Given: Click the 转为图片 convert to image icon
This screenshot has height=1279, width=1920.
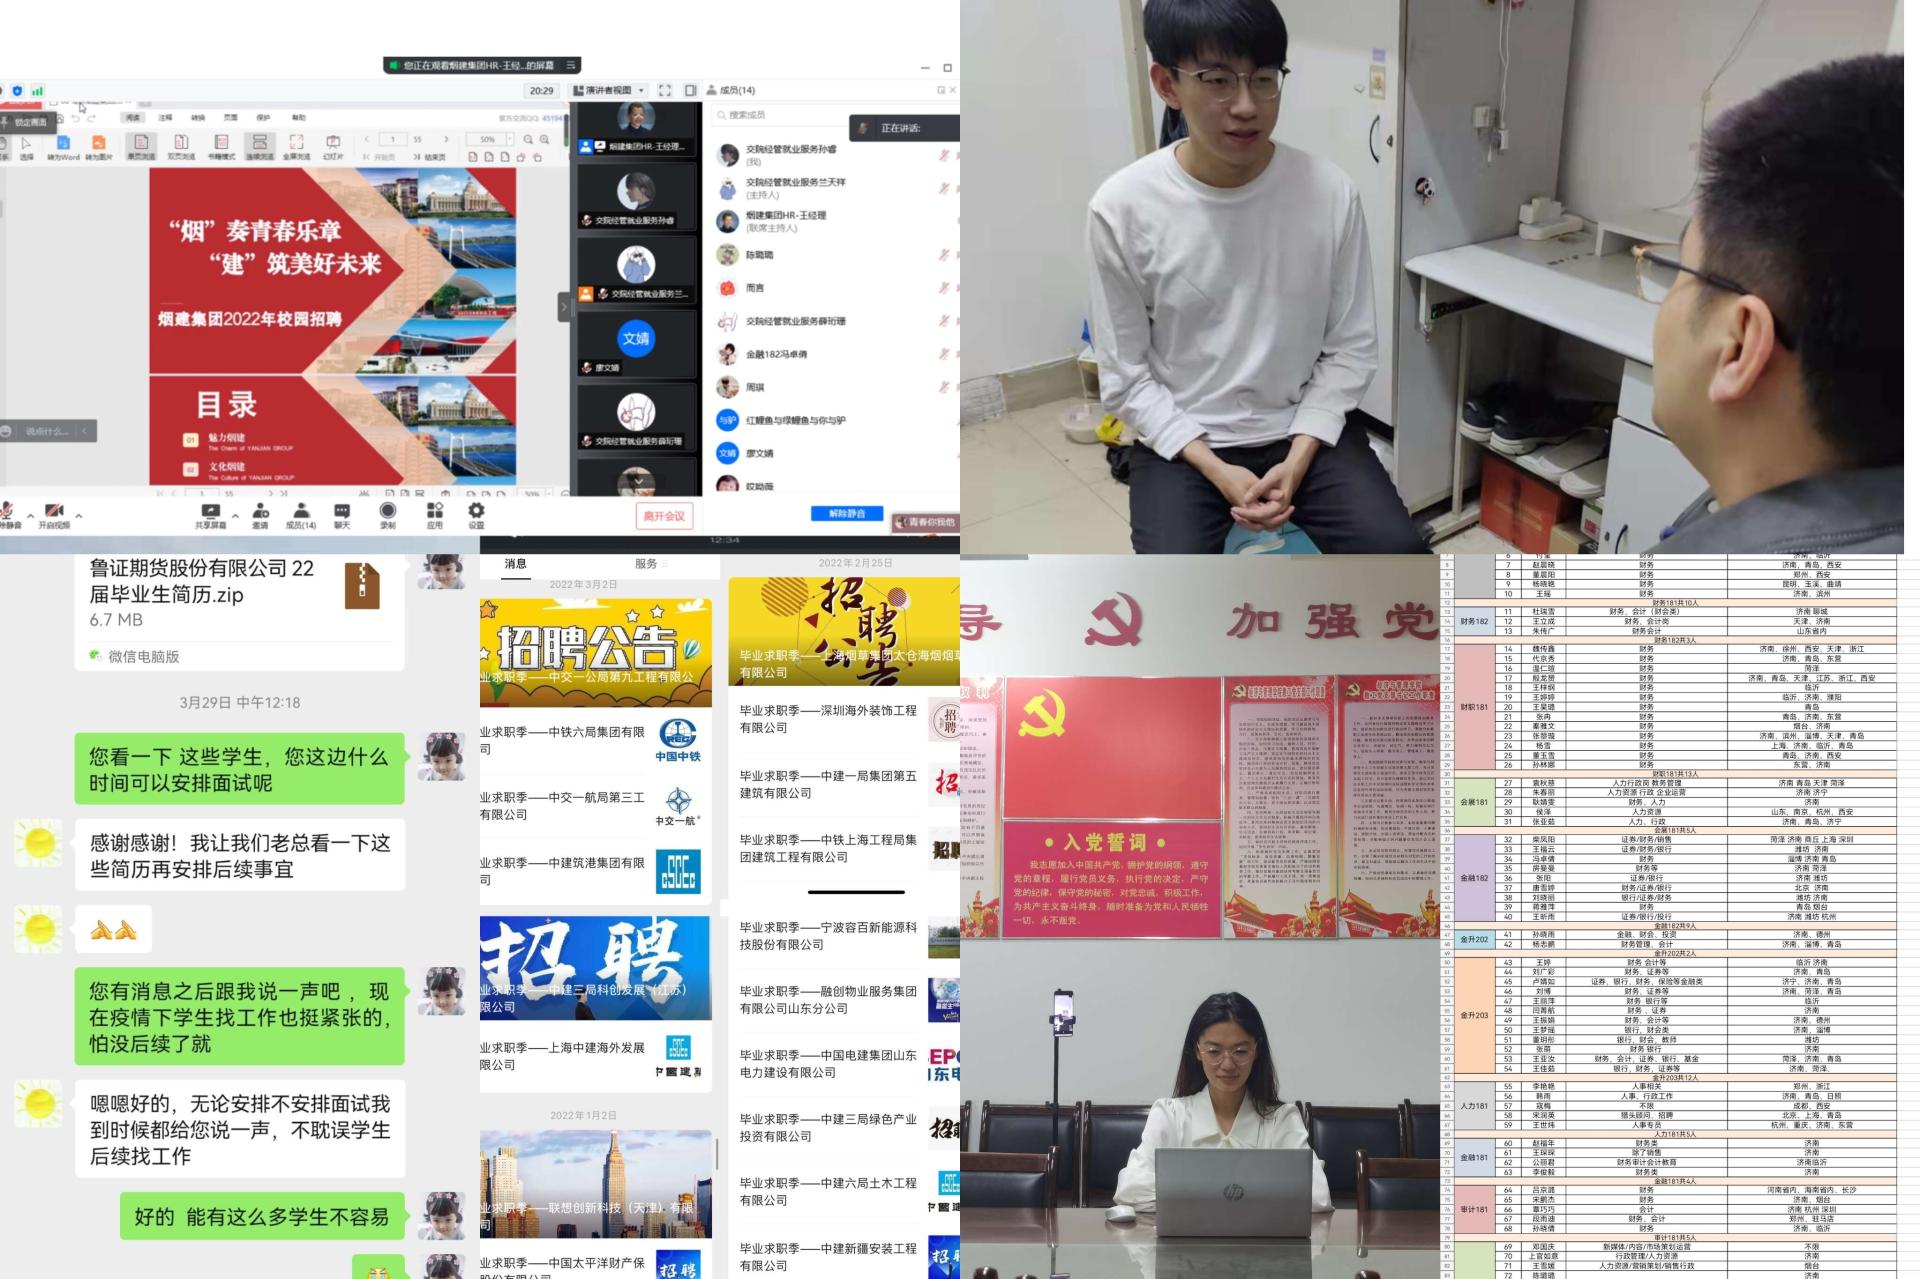Looking at the screenshot, I should tap(98, 148).
